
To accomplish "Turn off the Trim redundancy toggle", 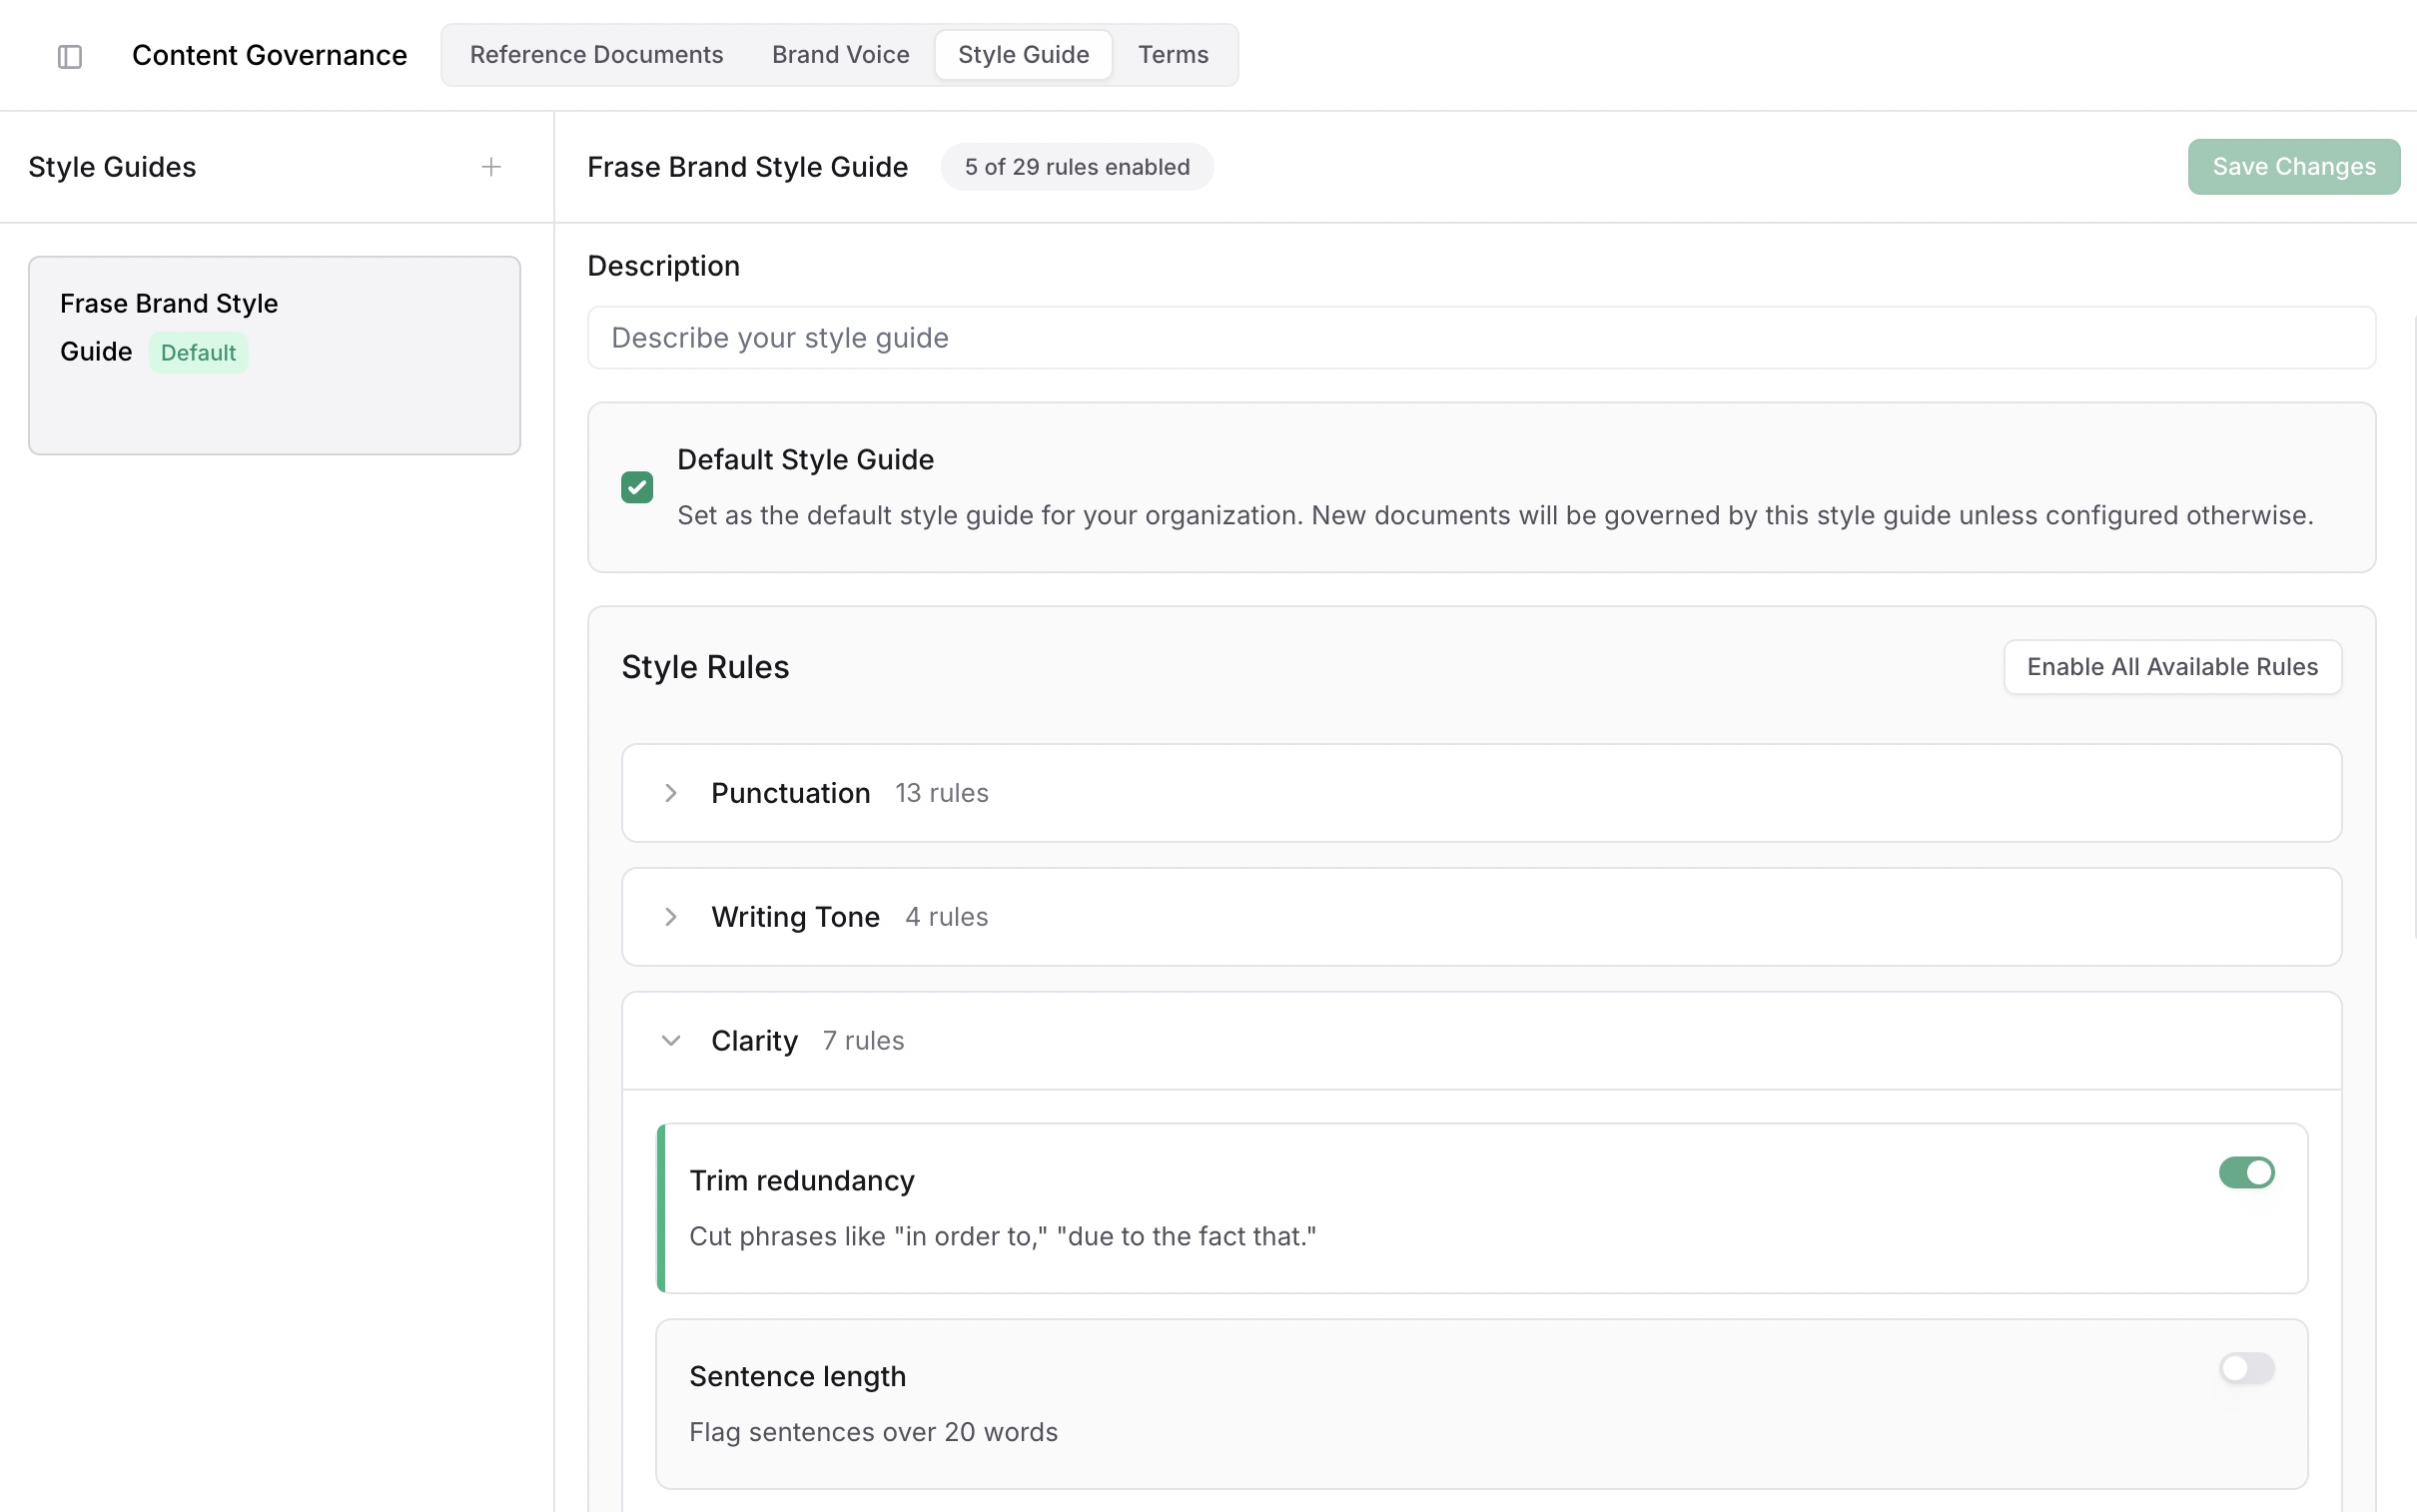I will pyautogui.click(x=2246, y=1172).
